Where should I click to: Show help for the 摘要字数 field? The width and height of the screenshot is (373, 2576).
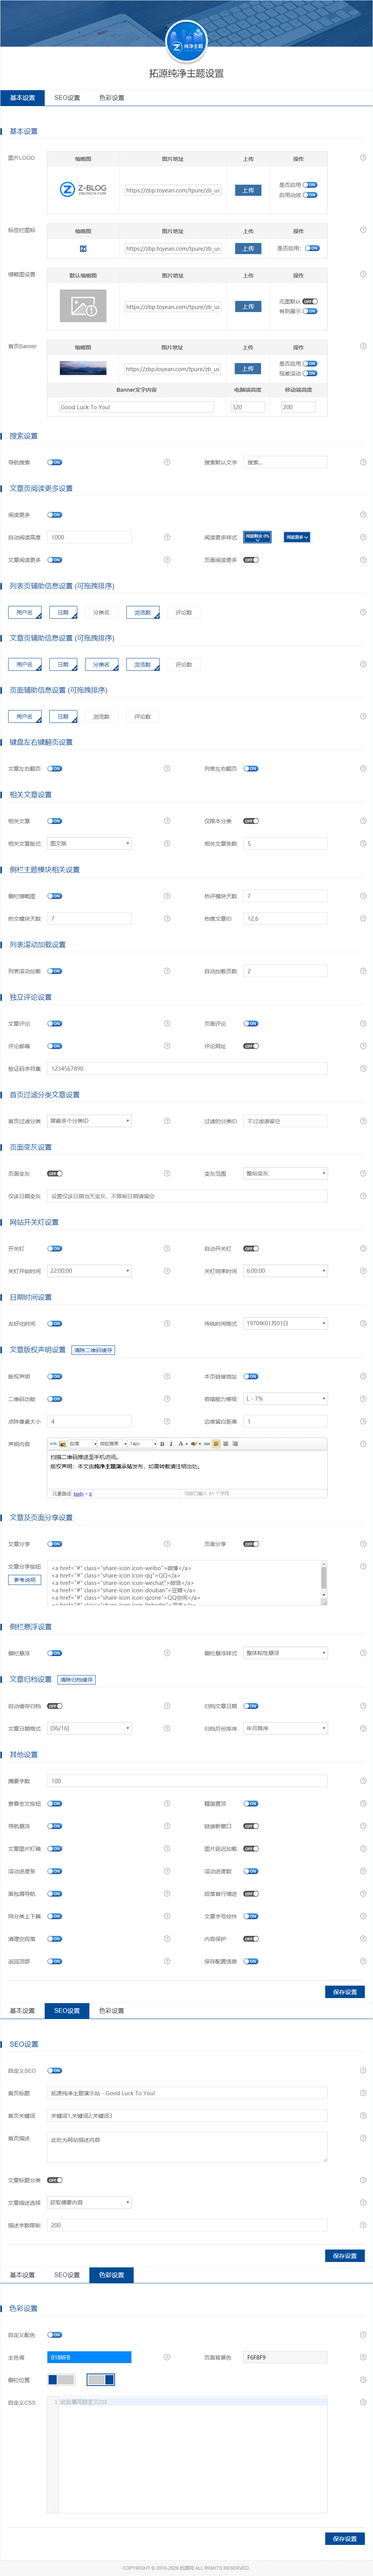pyautogui.click(x=363, y=1781)
